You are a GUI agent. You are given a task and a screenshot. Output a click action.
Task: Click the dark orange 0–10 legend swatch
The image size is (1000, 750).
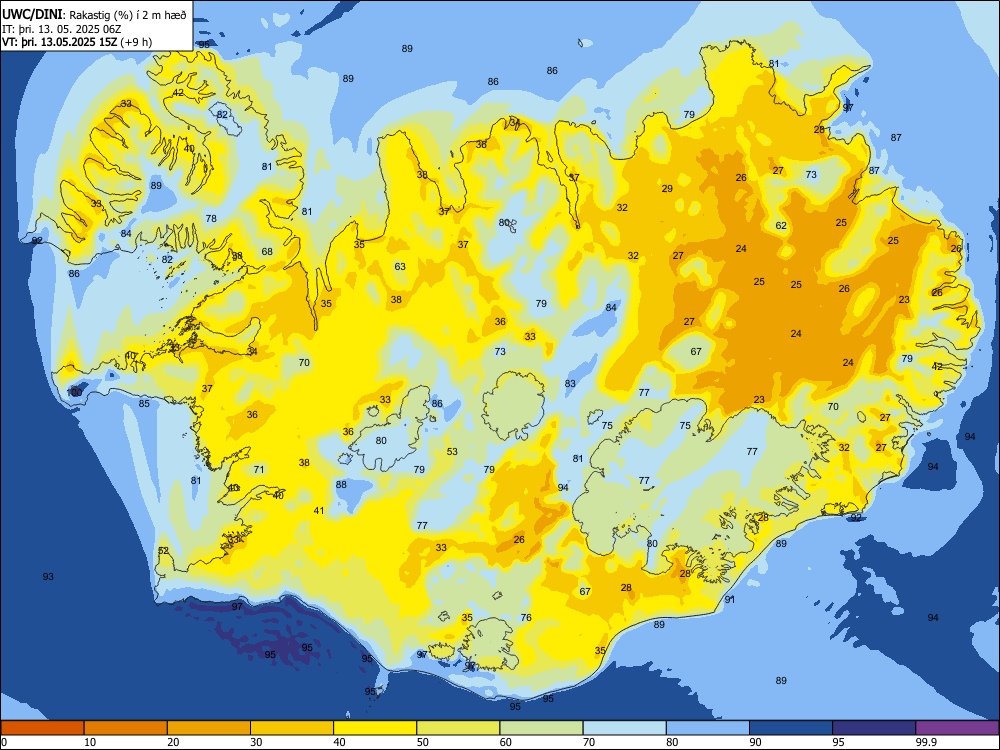[x=42, y=728]
